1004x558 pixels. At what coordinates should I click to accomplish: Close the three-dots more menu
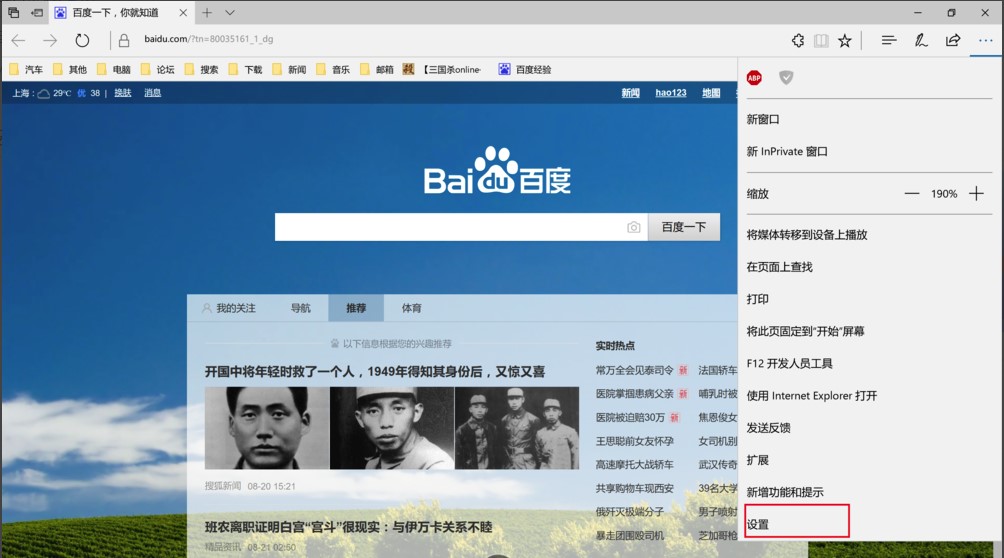pos(985,40)
